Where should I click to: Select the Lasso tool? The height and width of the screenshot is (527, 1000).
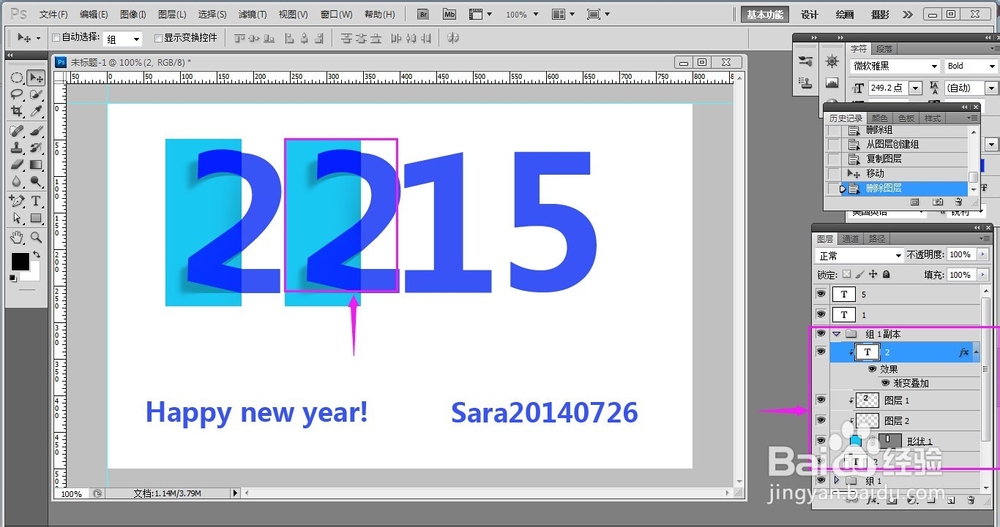click(x=17, y=94)
